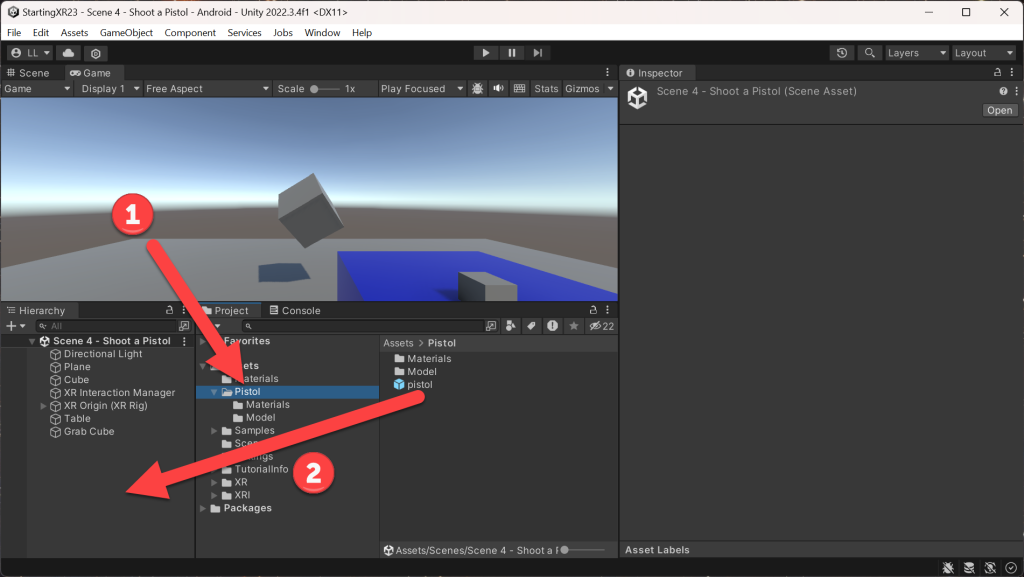
Task: Collapse the Scene 4 - Shoot a Pistol hierarchy
Action: click(x=31, y=341)
